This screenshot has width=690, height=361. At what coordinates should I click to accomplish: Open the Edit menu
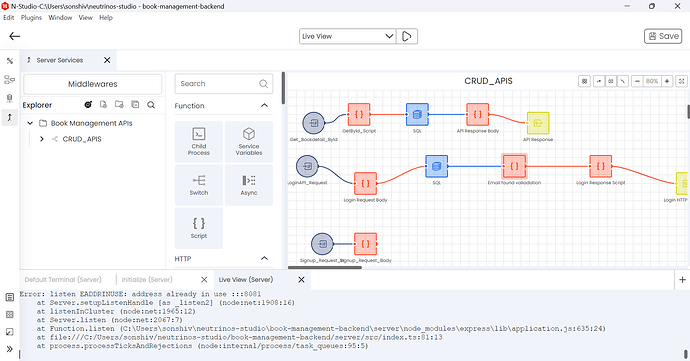click(9, 18)
